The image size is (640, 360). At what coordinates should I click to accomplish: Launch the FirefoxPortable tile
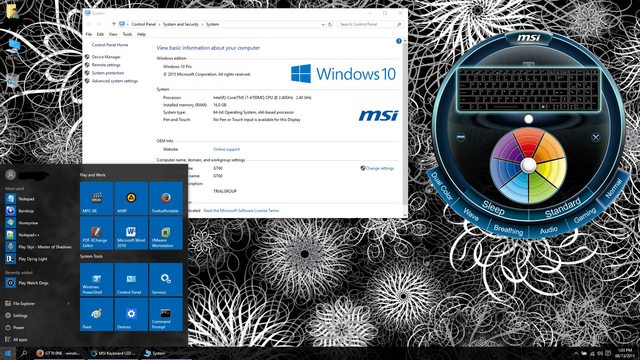click(166, 198)
